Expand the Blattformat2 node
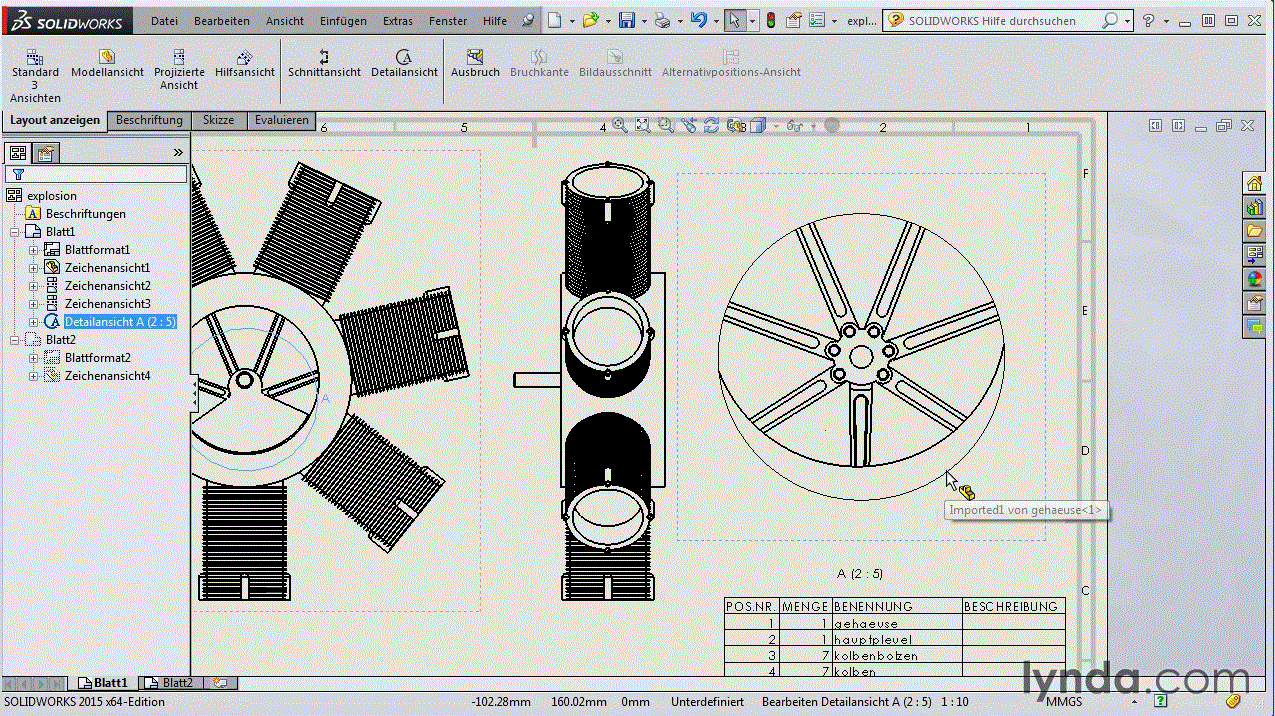The width and height of the screenshot is (1275, 716). tap(33, 358)
